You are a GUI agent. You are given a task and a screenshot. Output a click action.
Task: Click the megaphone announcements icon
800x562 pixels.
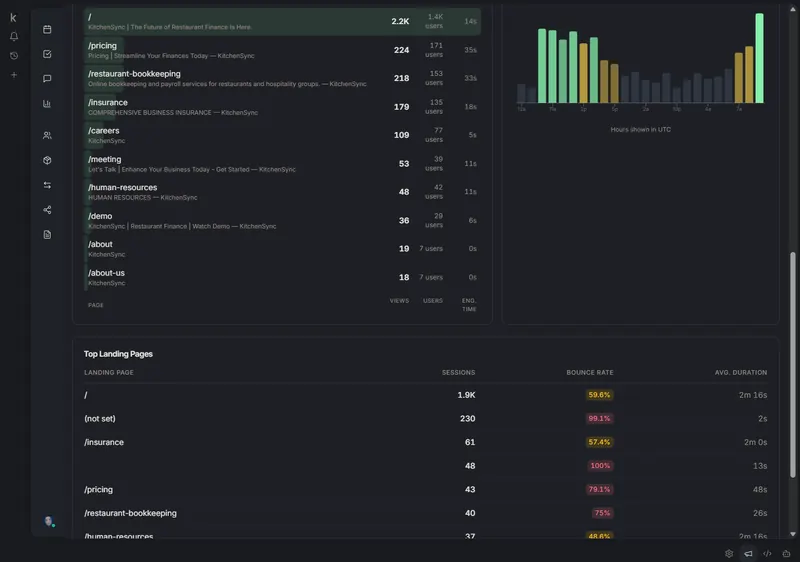[748, 553]
